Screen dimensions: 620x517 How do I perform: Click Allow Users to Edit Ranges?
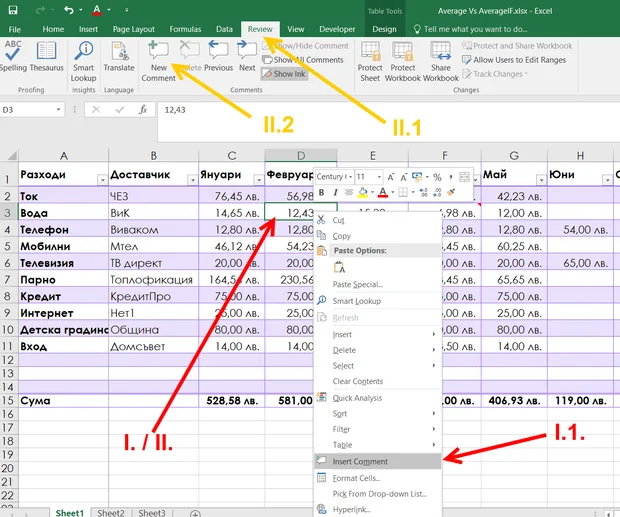coord(514,60)
